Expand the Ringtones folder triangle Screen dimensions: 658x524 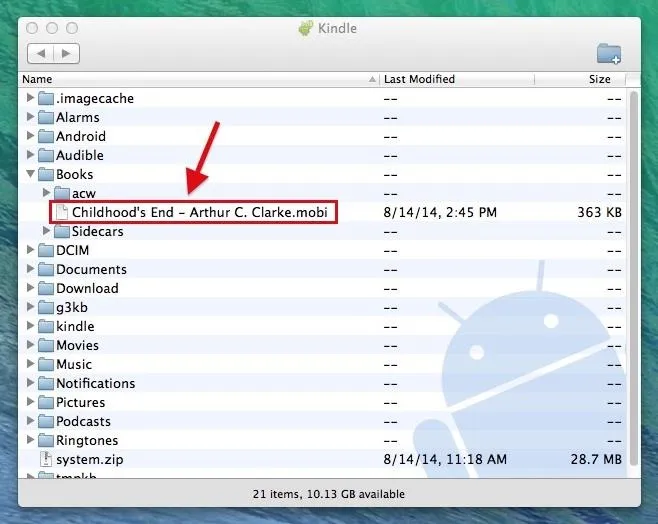[30, 440]
